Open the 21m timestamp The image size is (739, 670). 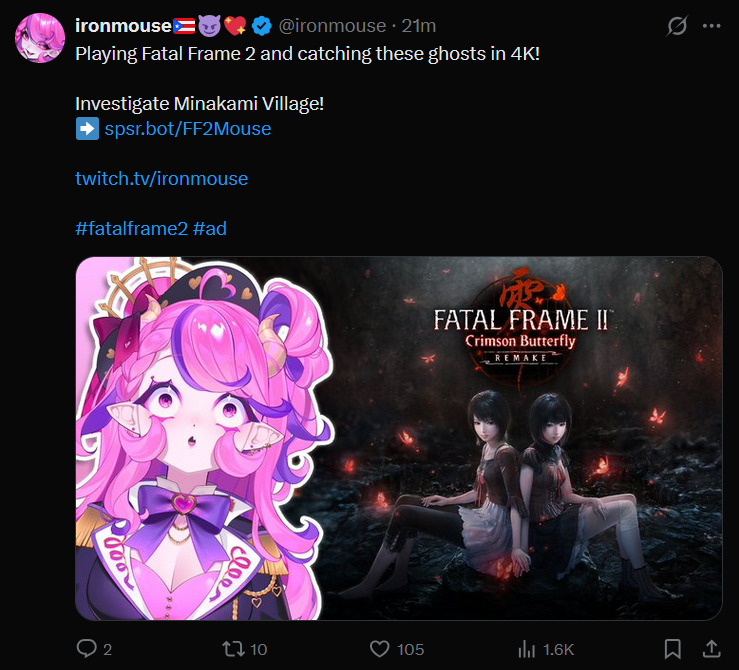pyautogui.click(x=419, y=26)
